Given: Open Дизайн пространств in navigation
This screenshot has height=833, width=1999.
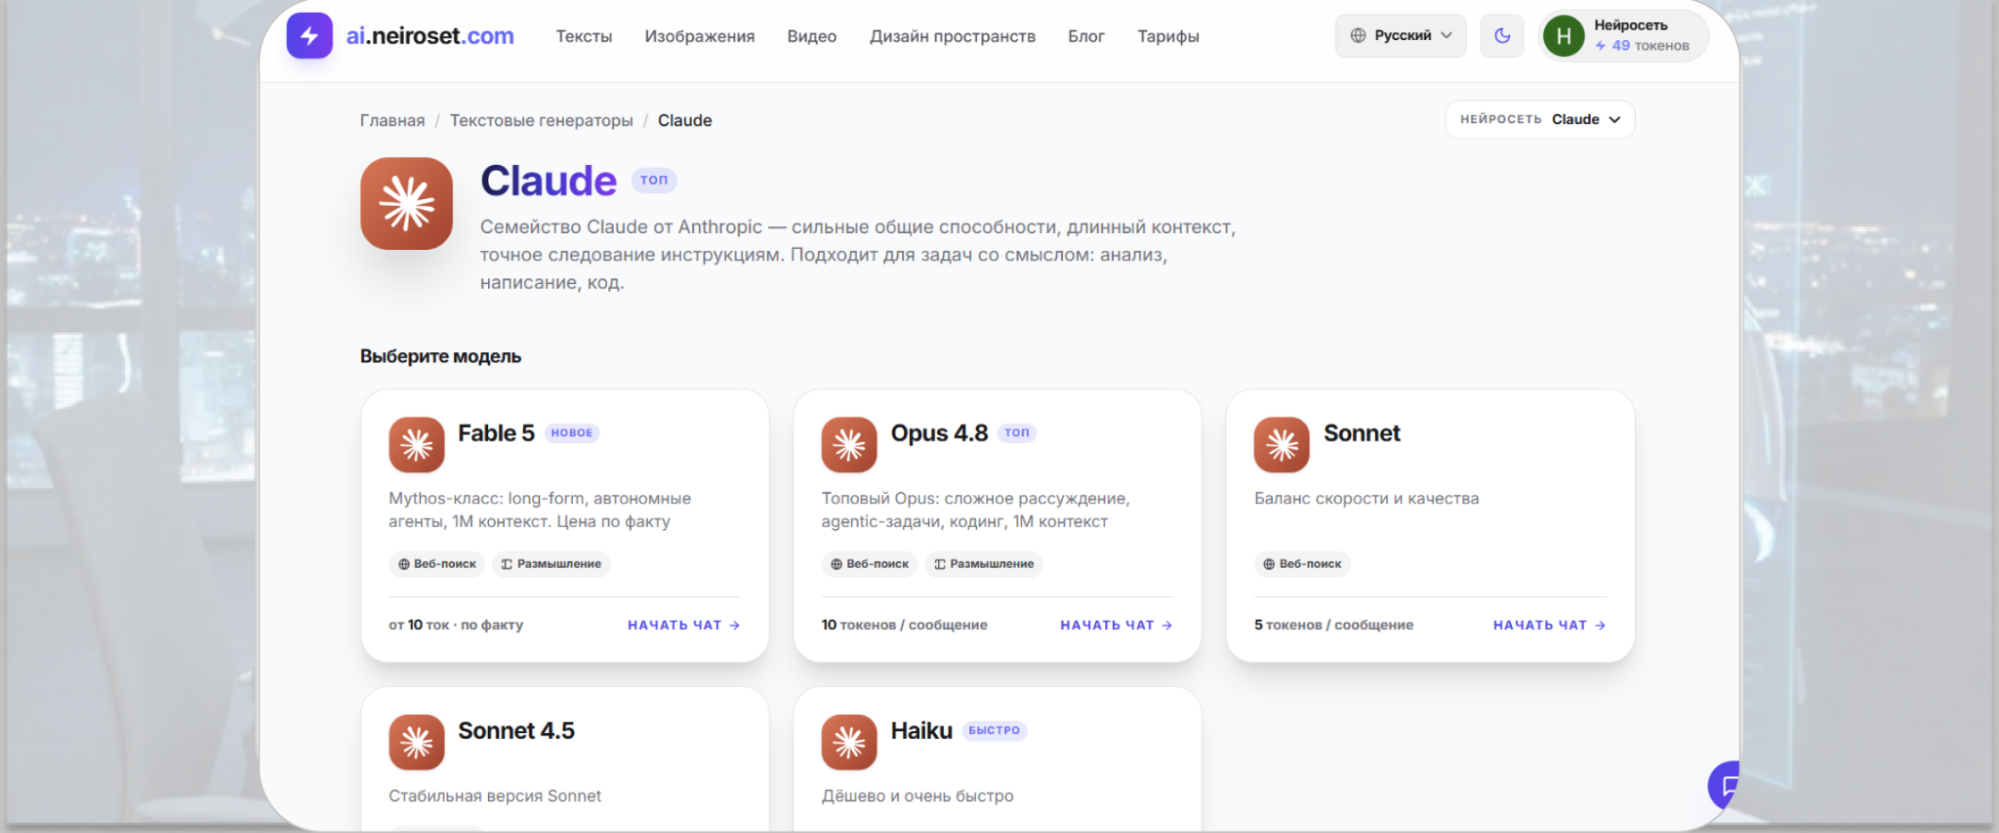Looking at the screenshot, I should (x=953, y=36).
